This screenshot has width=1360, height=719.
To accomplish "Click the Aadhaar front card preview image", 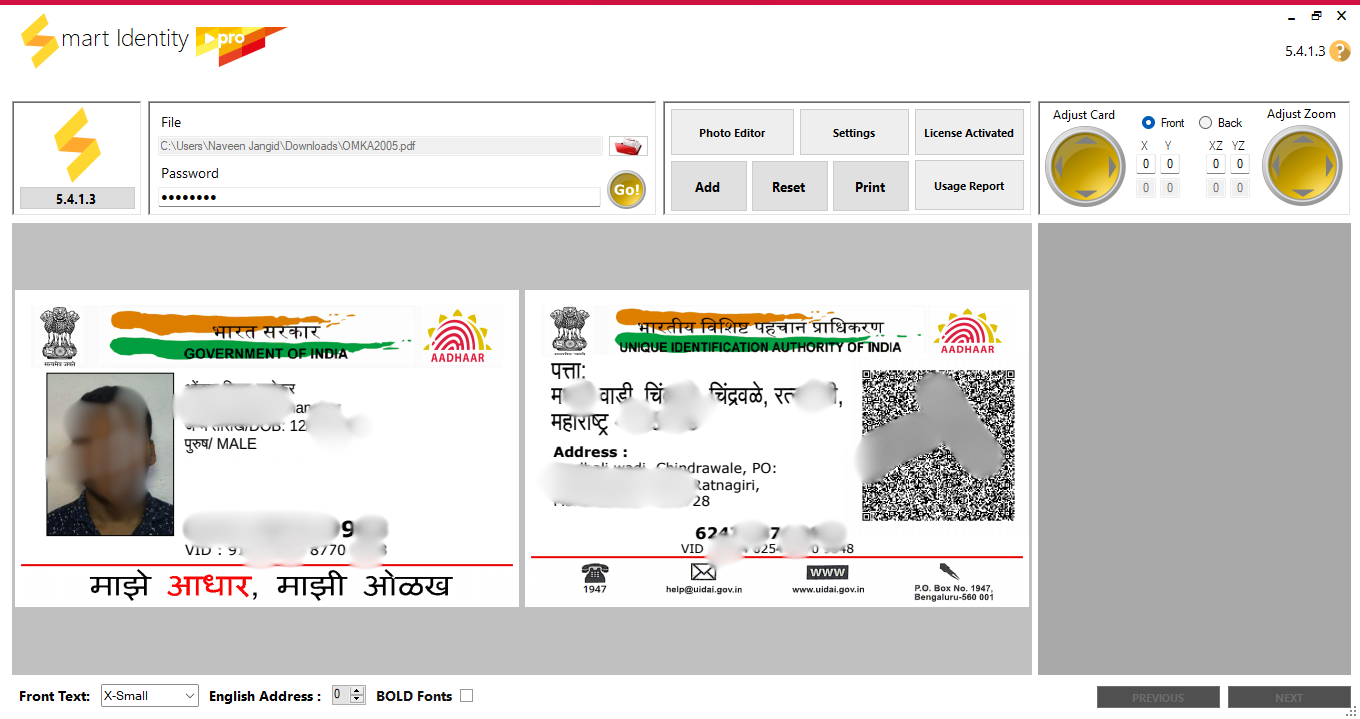I will (267, 448).
